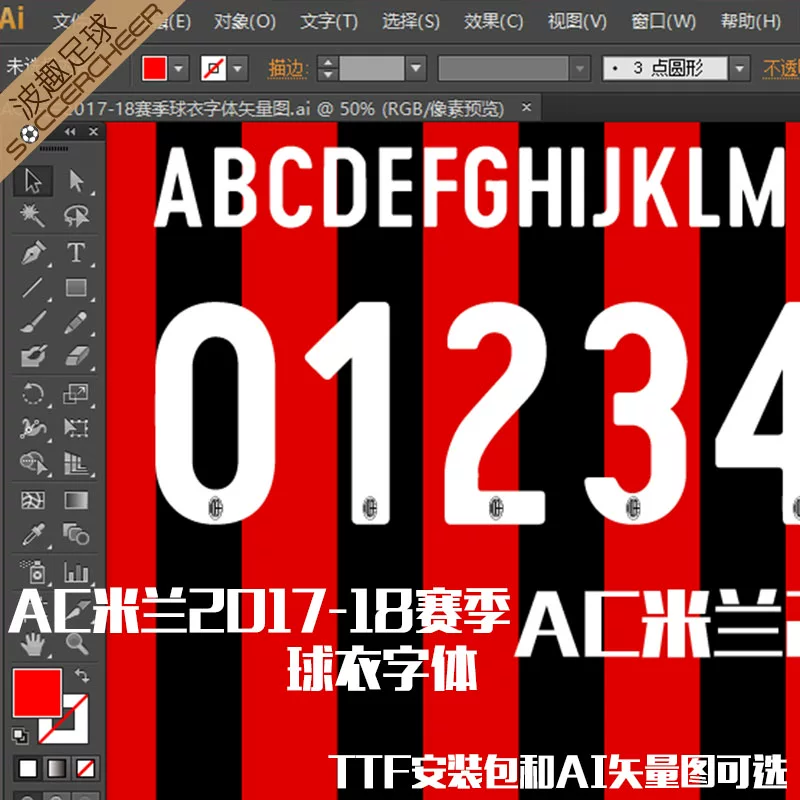
Task: Choose the Eraser tool
Action: click(x=77, y=357)
